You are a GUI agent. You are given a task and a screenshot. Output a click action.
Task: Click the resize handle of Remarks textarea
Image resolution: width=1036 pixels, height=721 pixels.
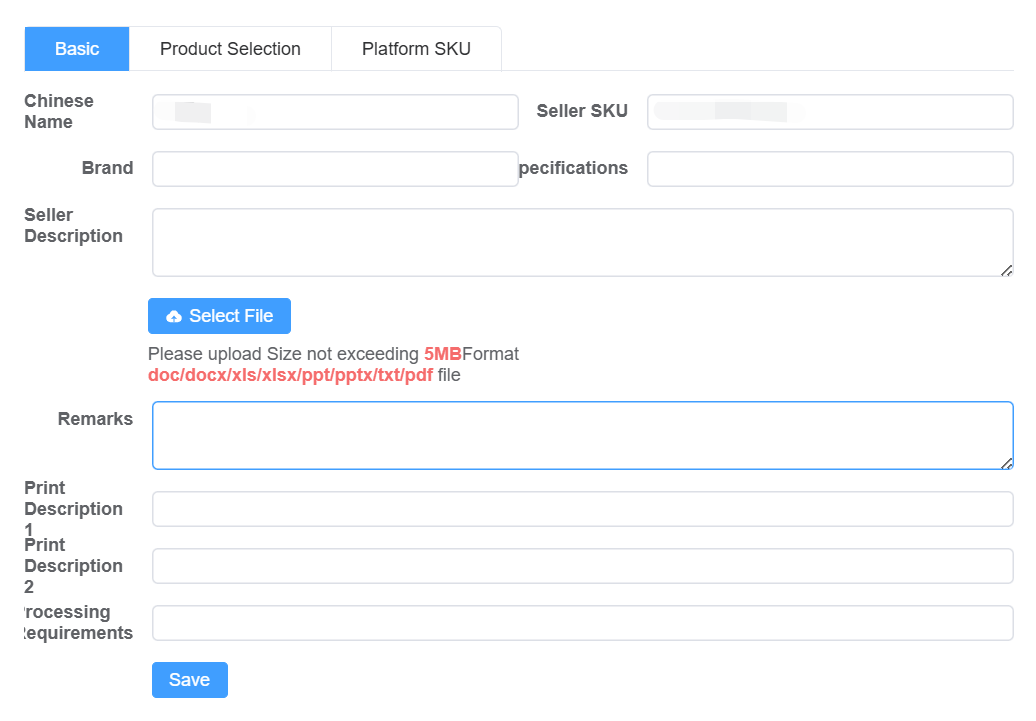point(1007,461)
